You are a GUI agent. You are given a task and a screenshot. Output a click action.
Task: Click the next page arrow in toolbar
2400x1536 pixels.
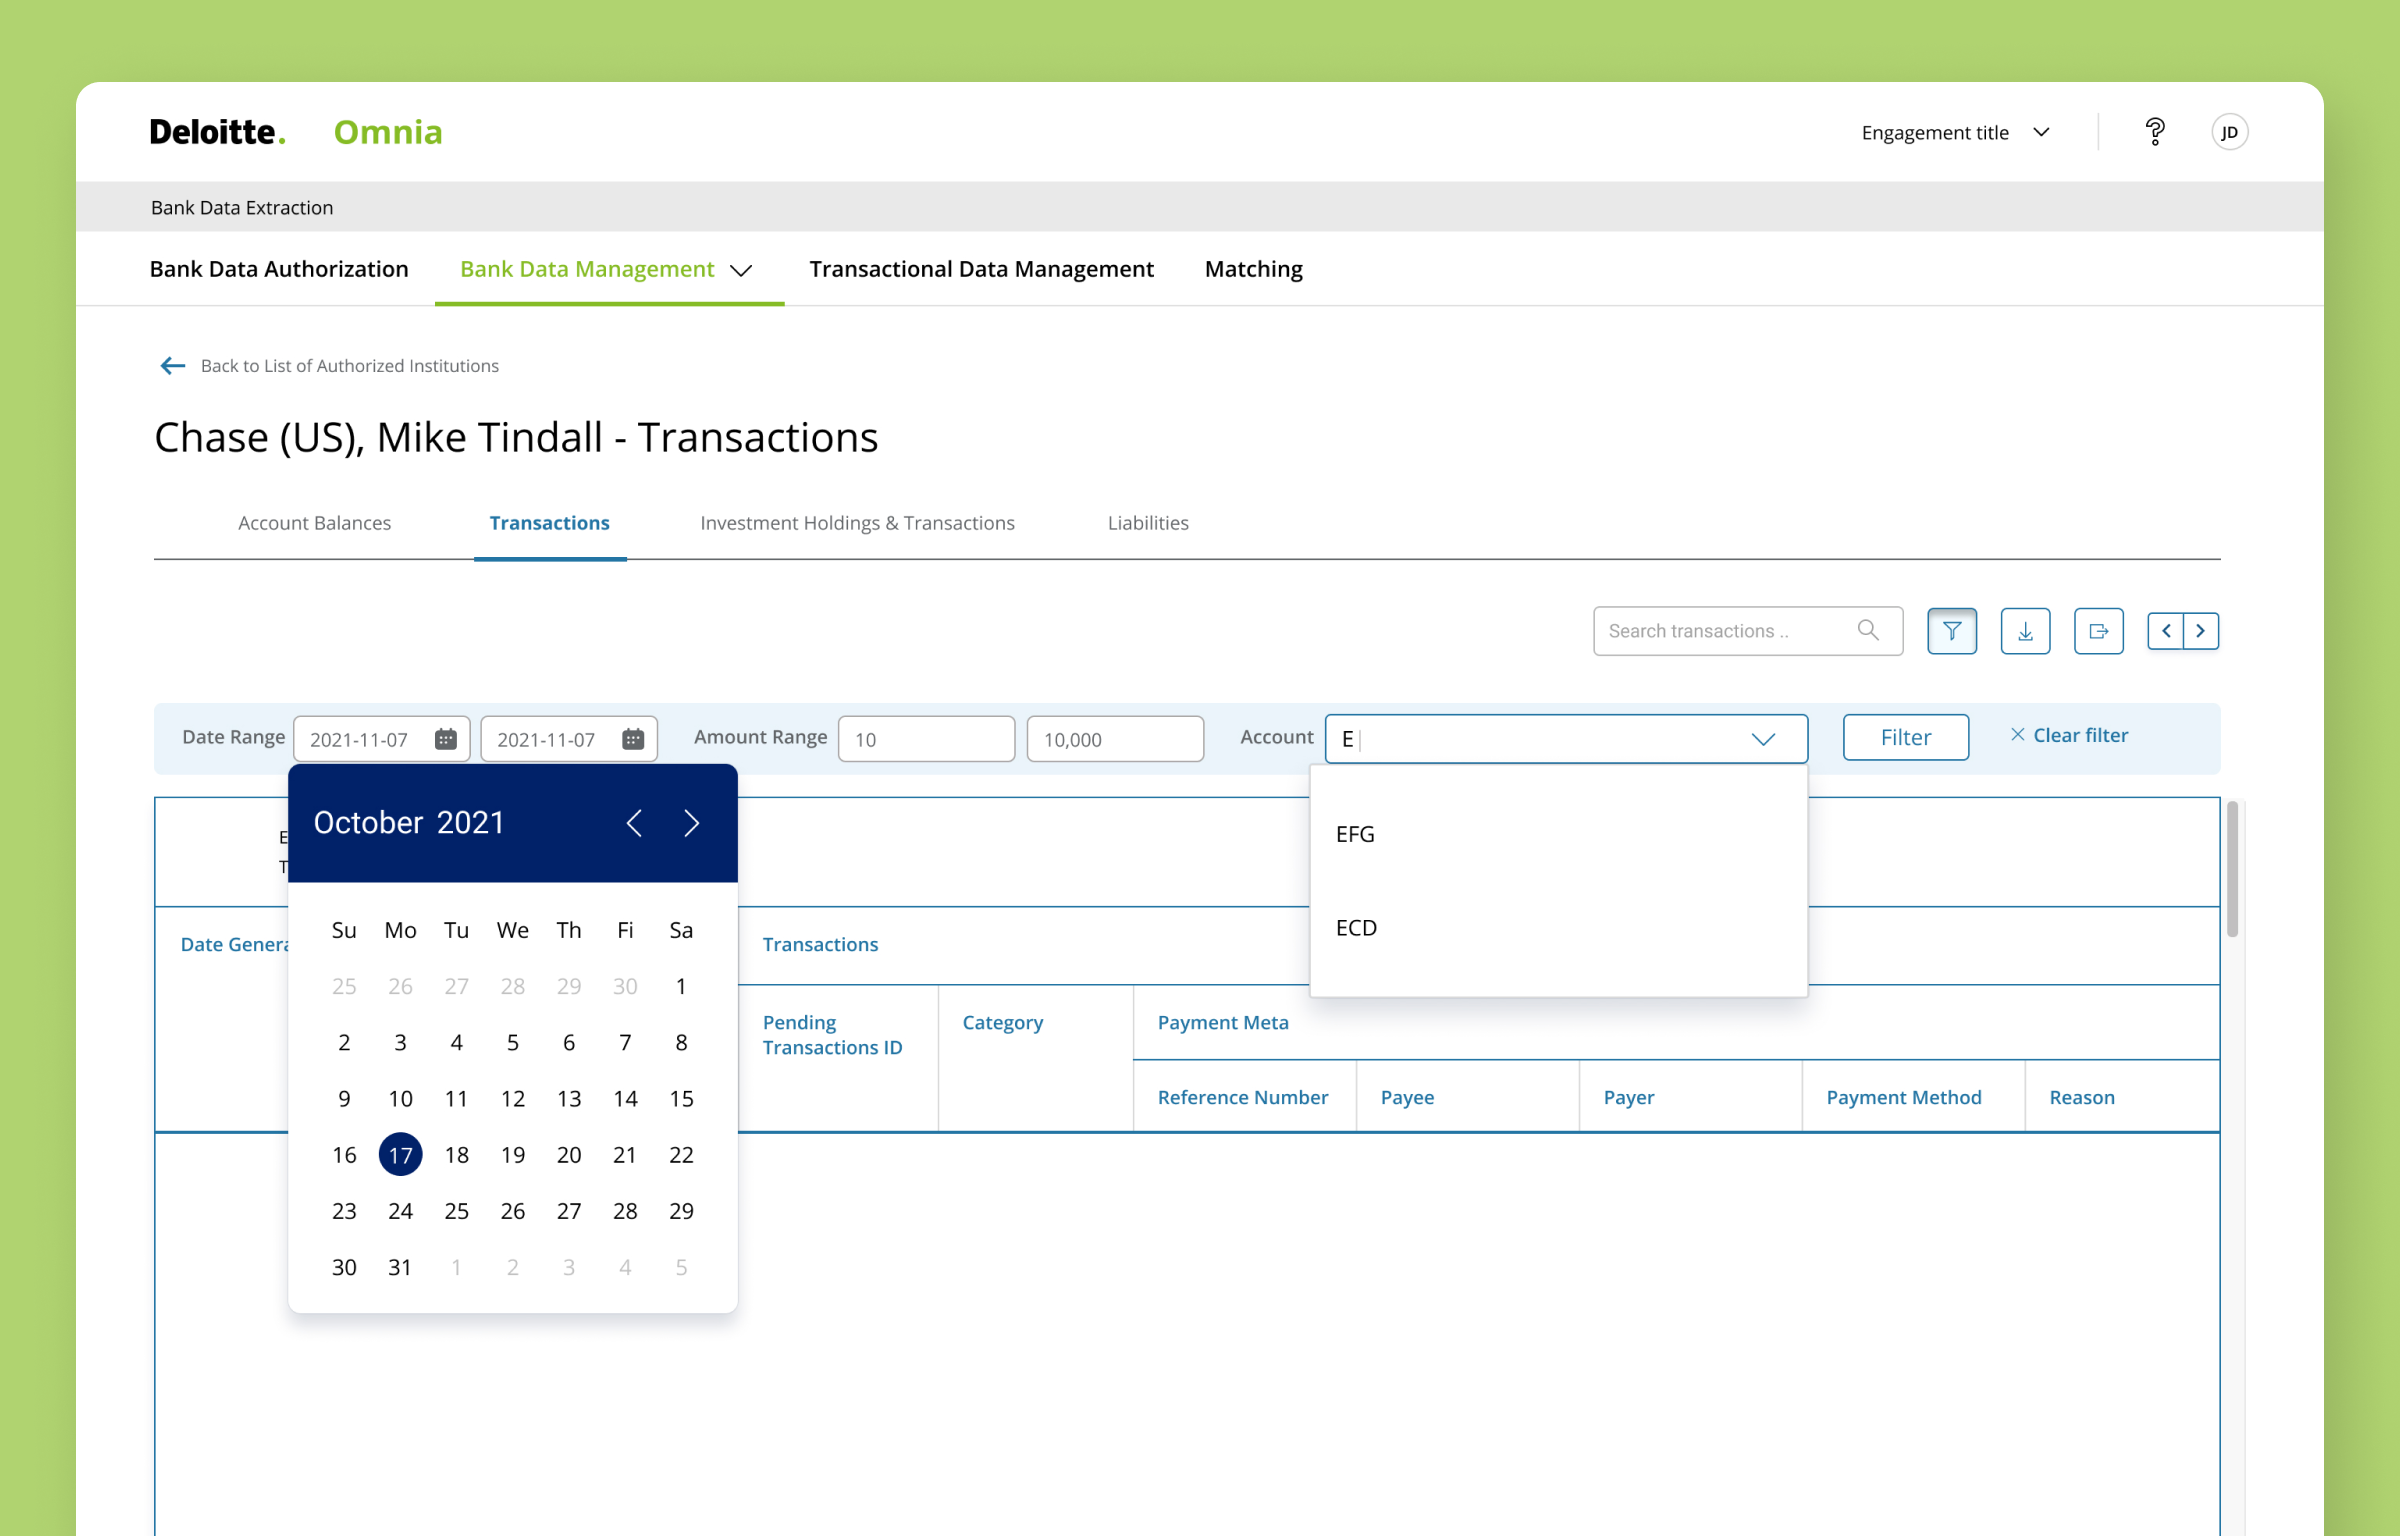coord(2201,631)
